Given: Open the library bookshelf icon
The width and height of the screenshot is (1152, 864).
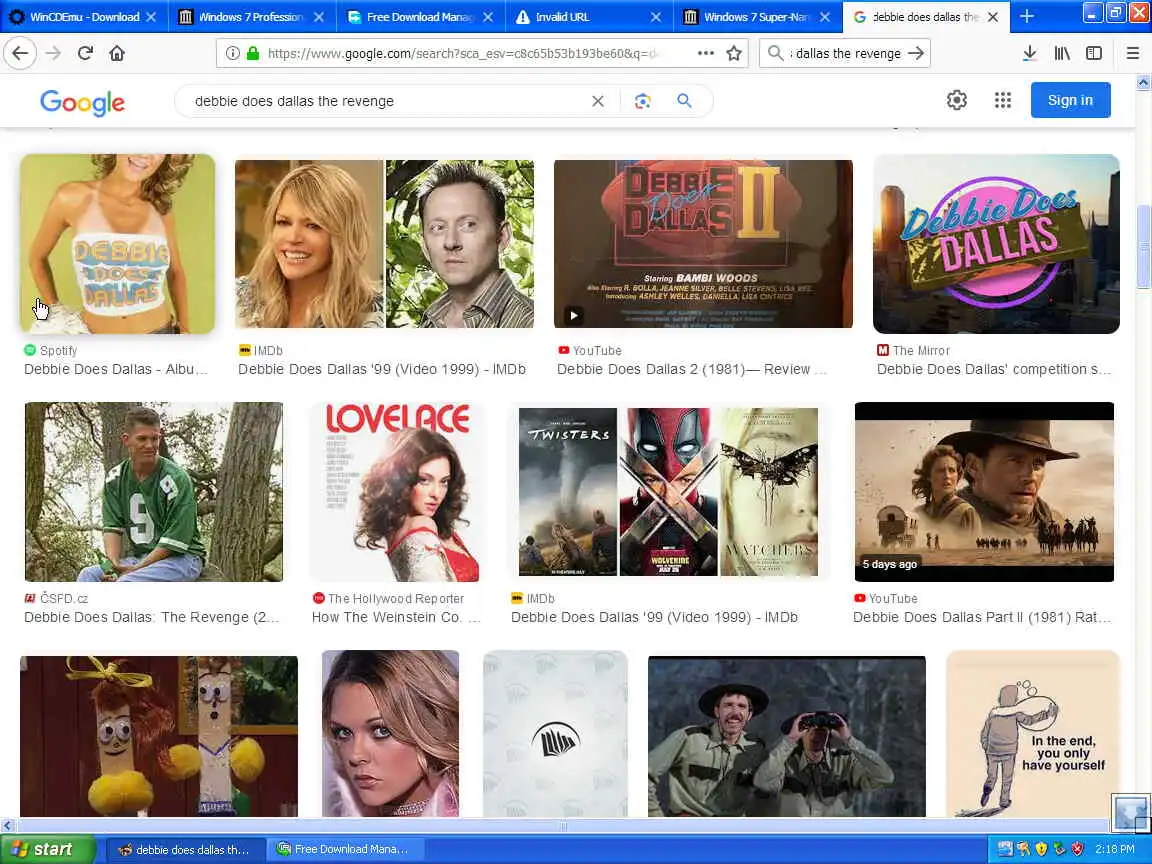Looking at the screenshot, I should point(1062,53).
